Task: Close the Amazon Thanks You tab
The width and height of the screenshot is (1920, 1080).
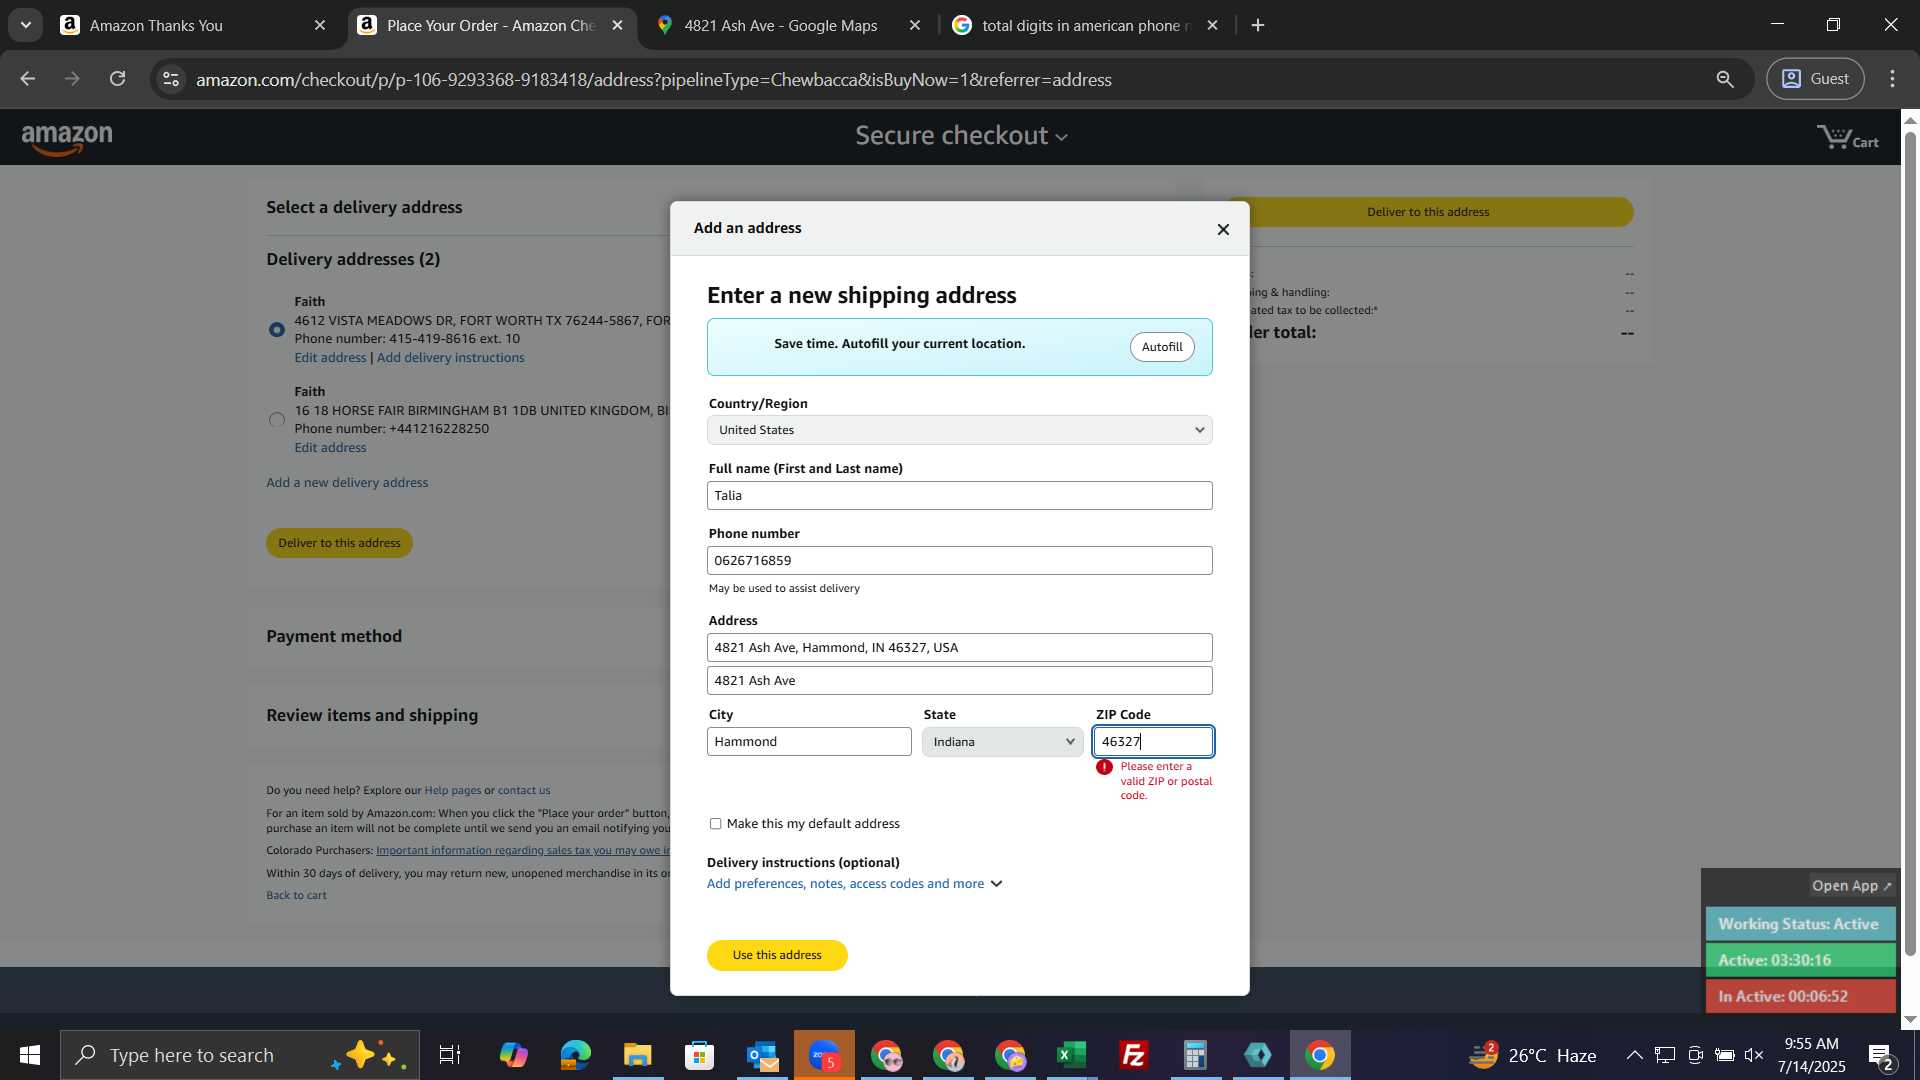Action: [x=320, y=25]
